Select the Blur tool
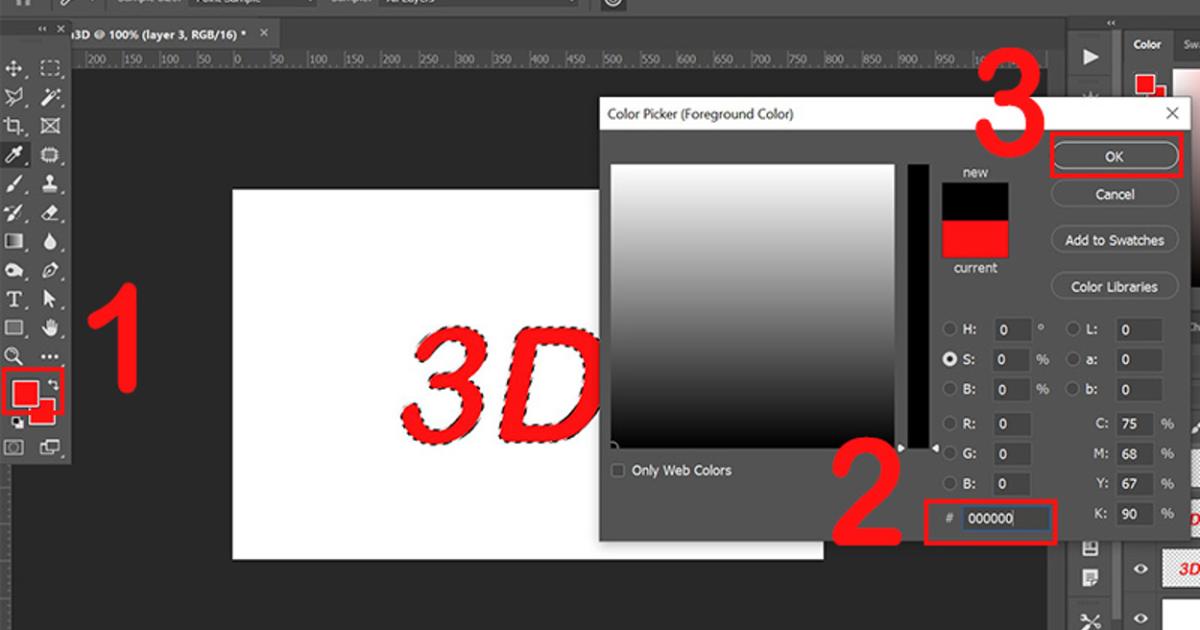This screenshot has width=1200, height=630. point(50,241)
